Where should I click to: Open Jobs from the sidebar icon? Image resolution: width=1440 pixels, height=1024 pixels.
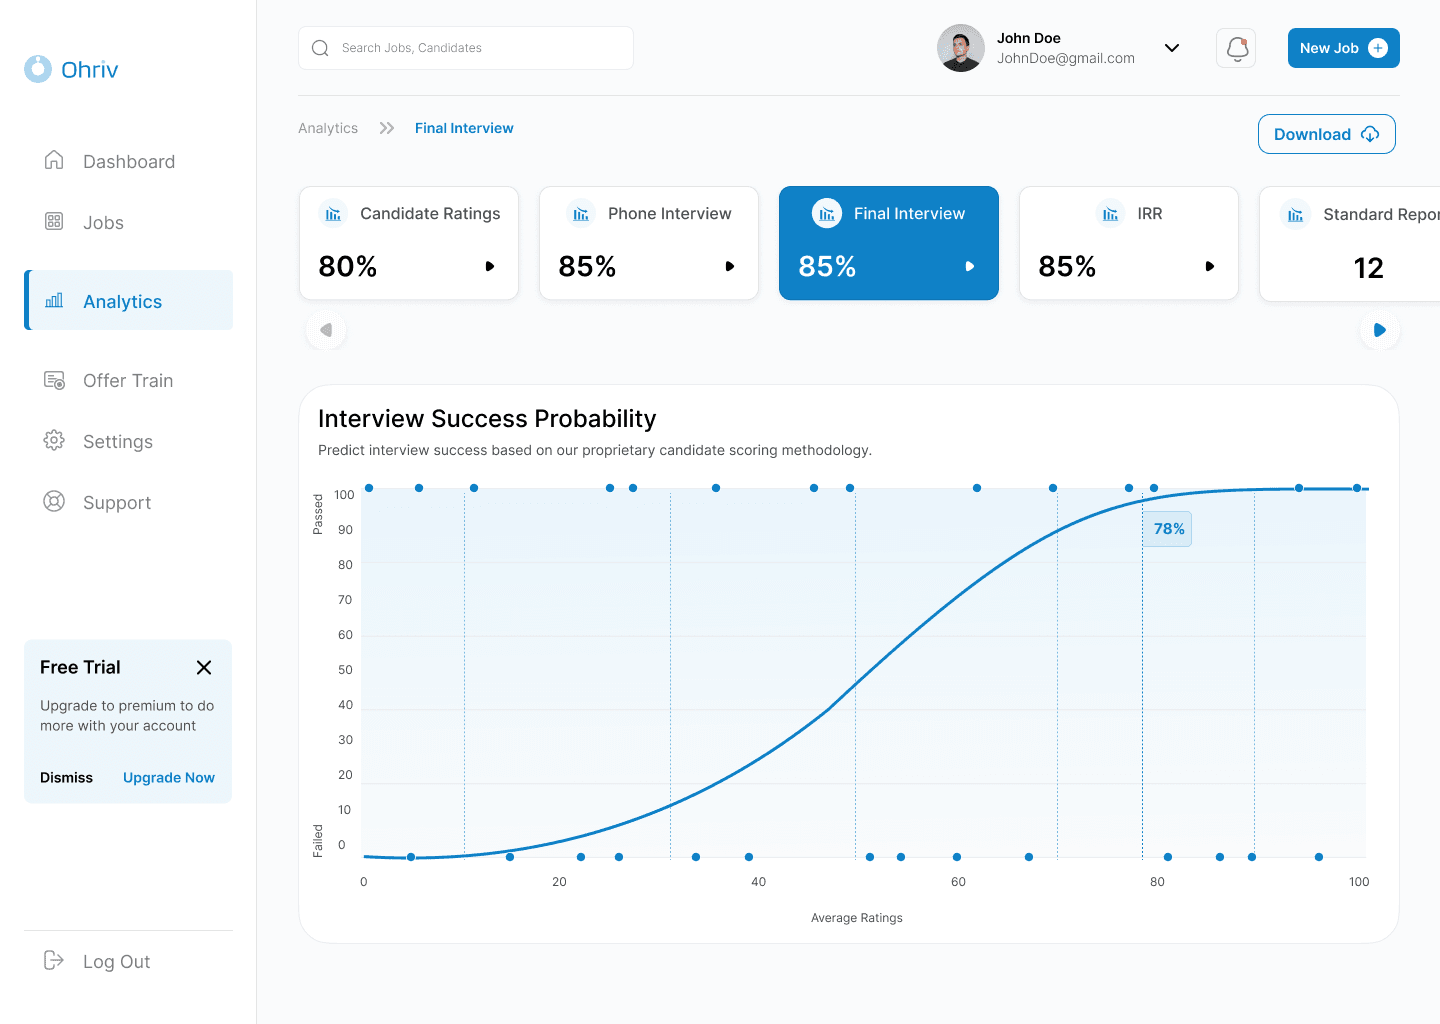(54, 222)
